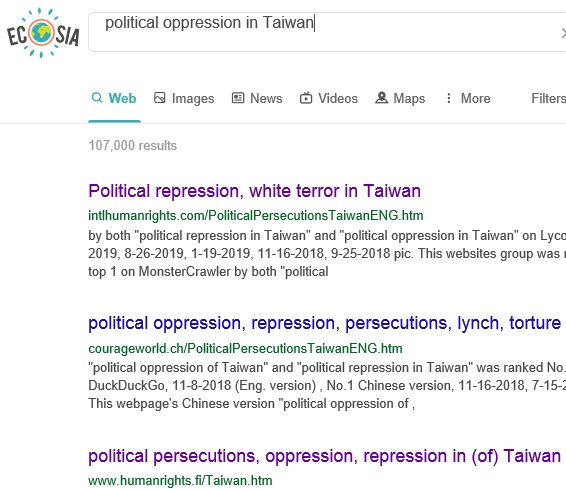566x489 pixels.
Task: Clear the search box with X
Action: [x=563, y=33]
